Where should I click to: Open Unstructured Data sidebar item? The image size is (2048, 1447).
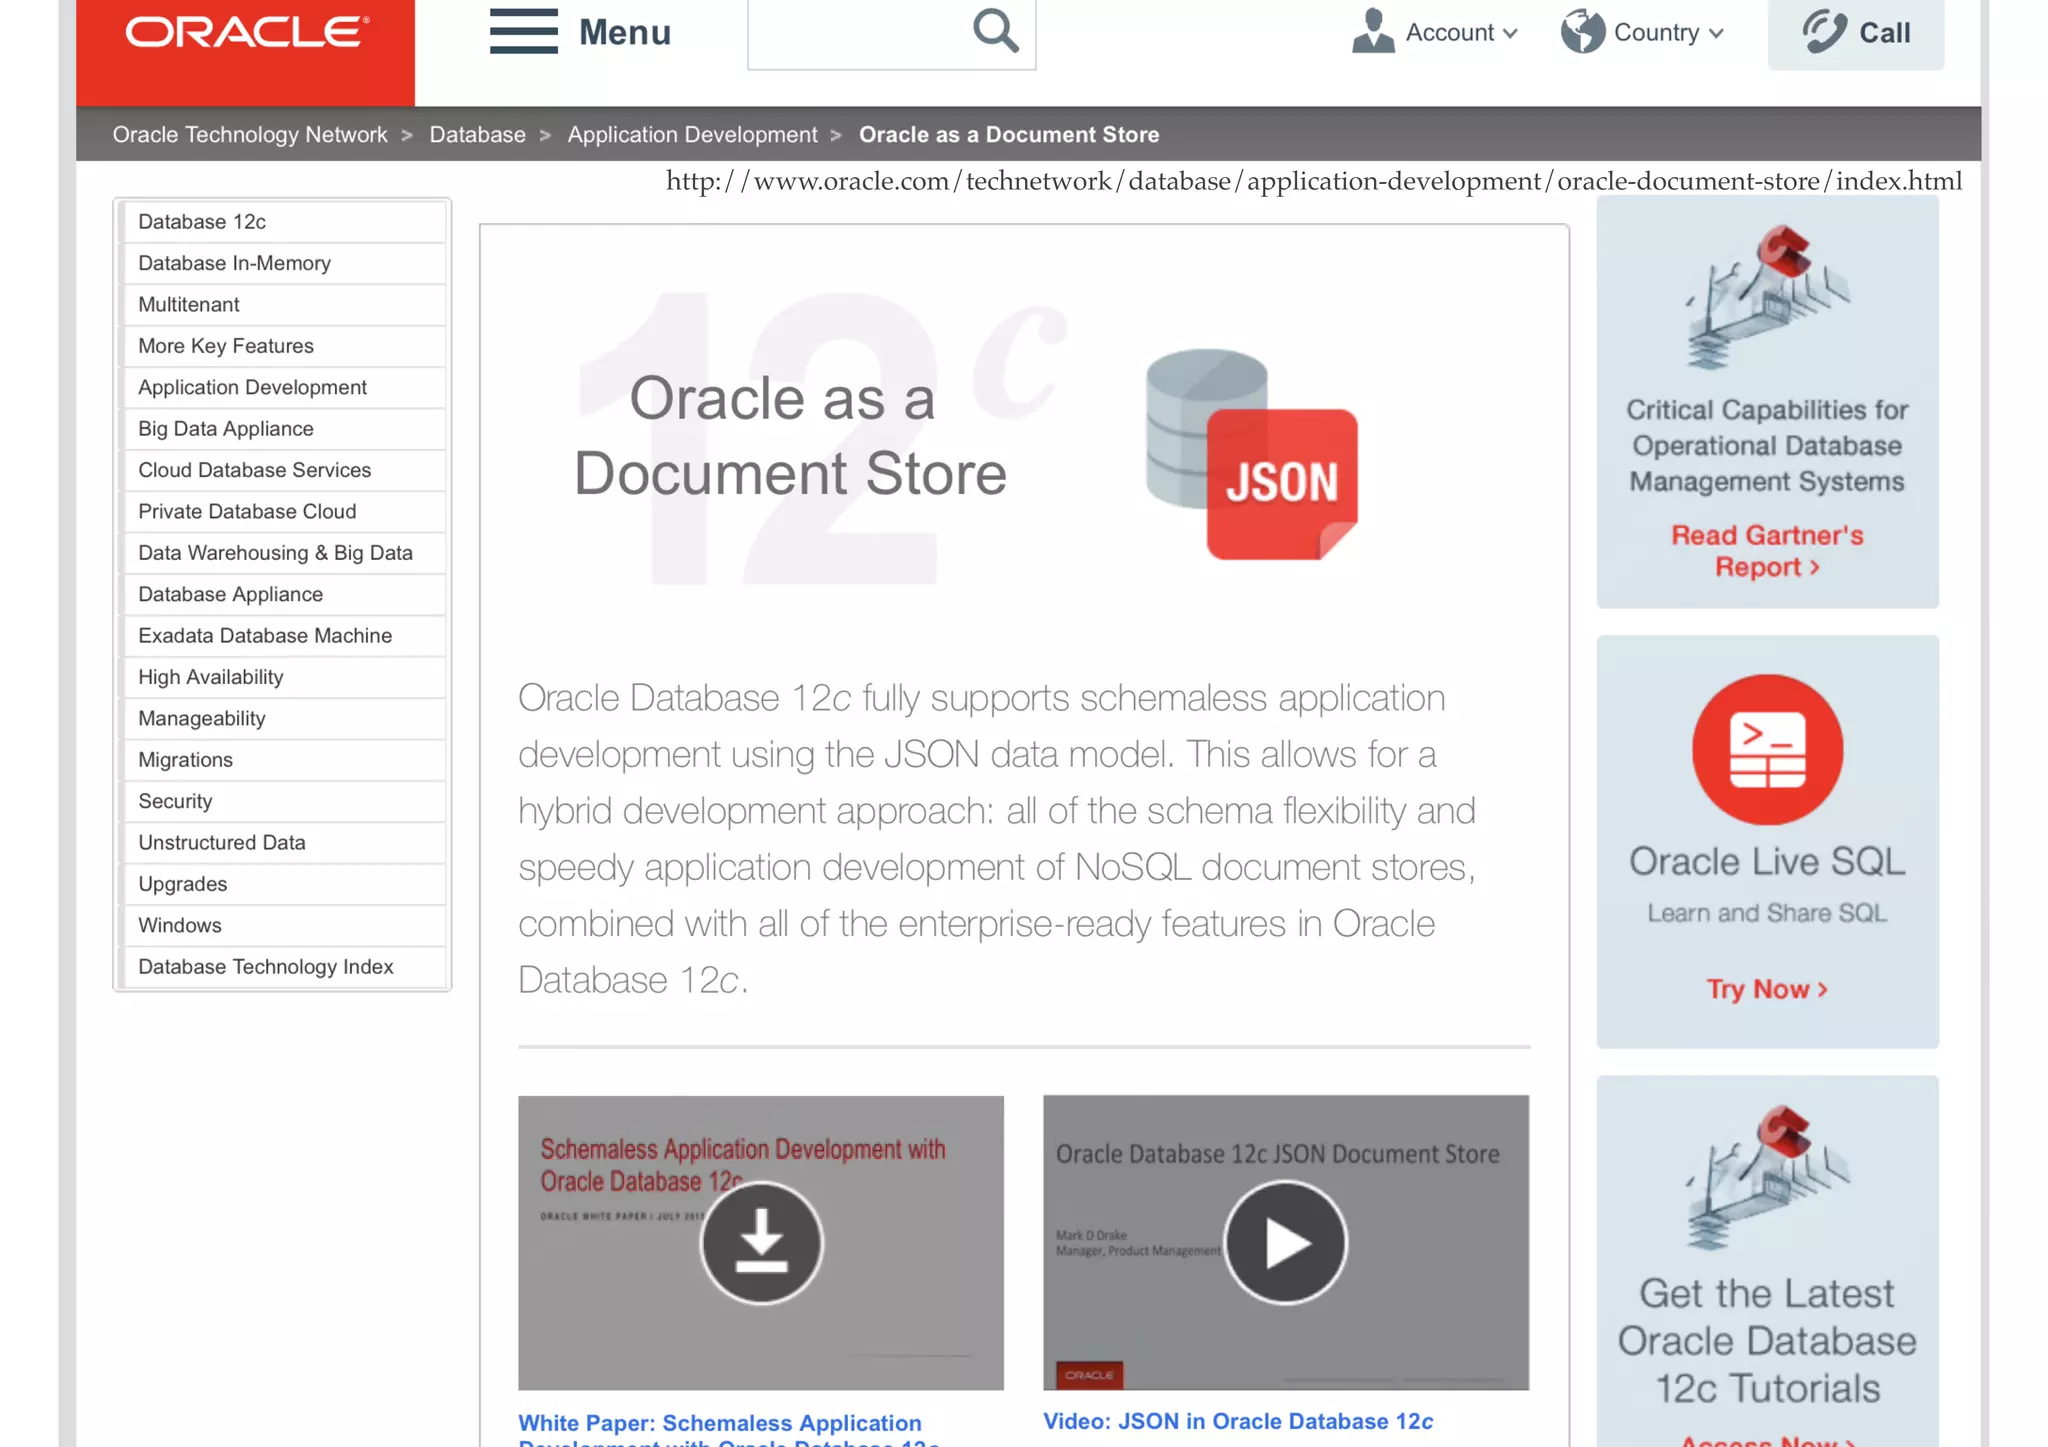(x=284, y=842)
